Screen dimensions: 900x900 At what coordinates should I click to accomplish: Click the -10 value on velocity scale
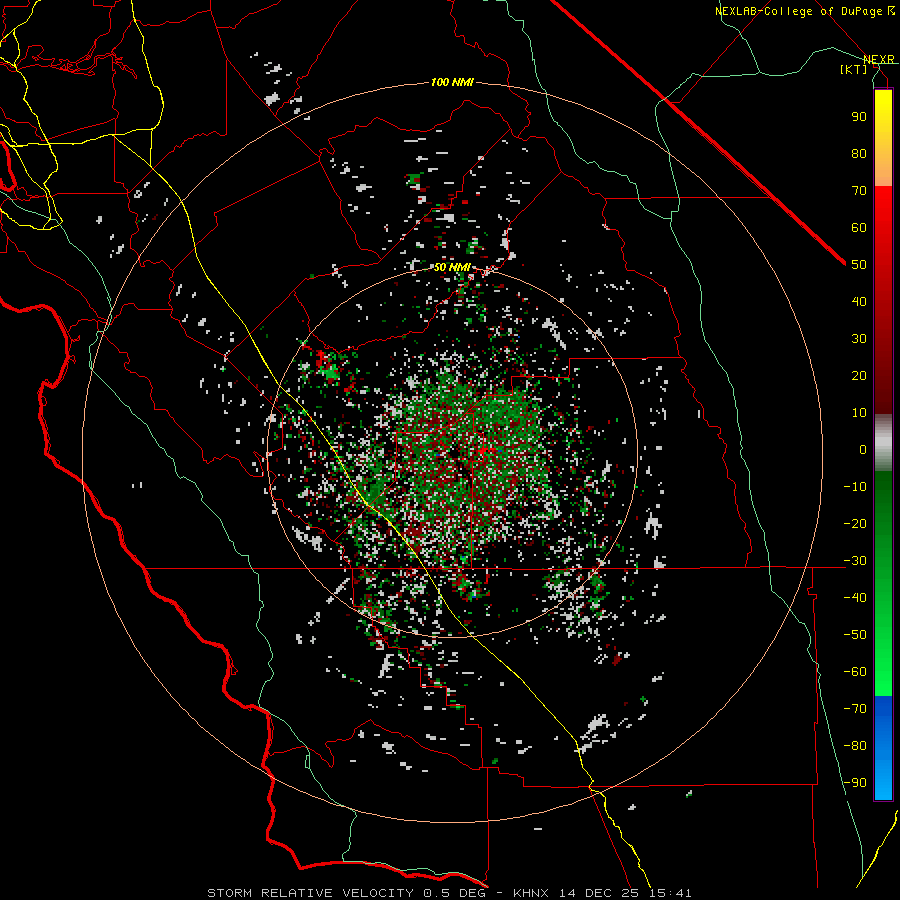(x=855, y=487)
